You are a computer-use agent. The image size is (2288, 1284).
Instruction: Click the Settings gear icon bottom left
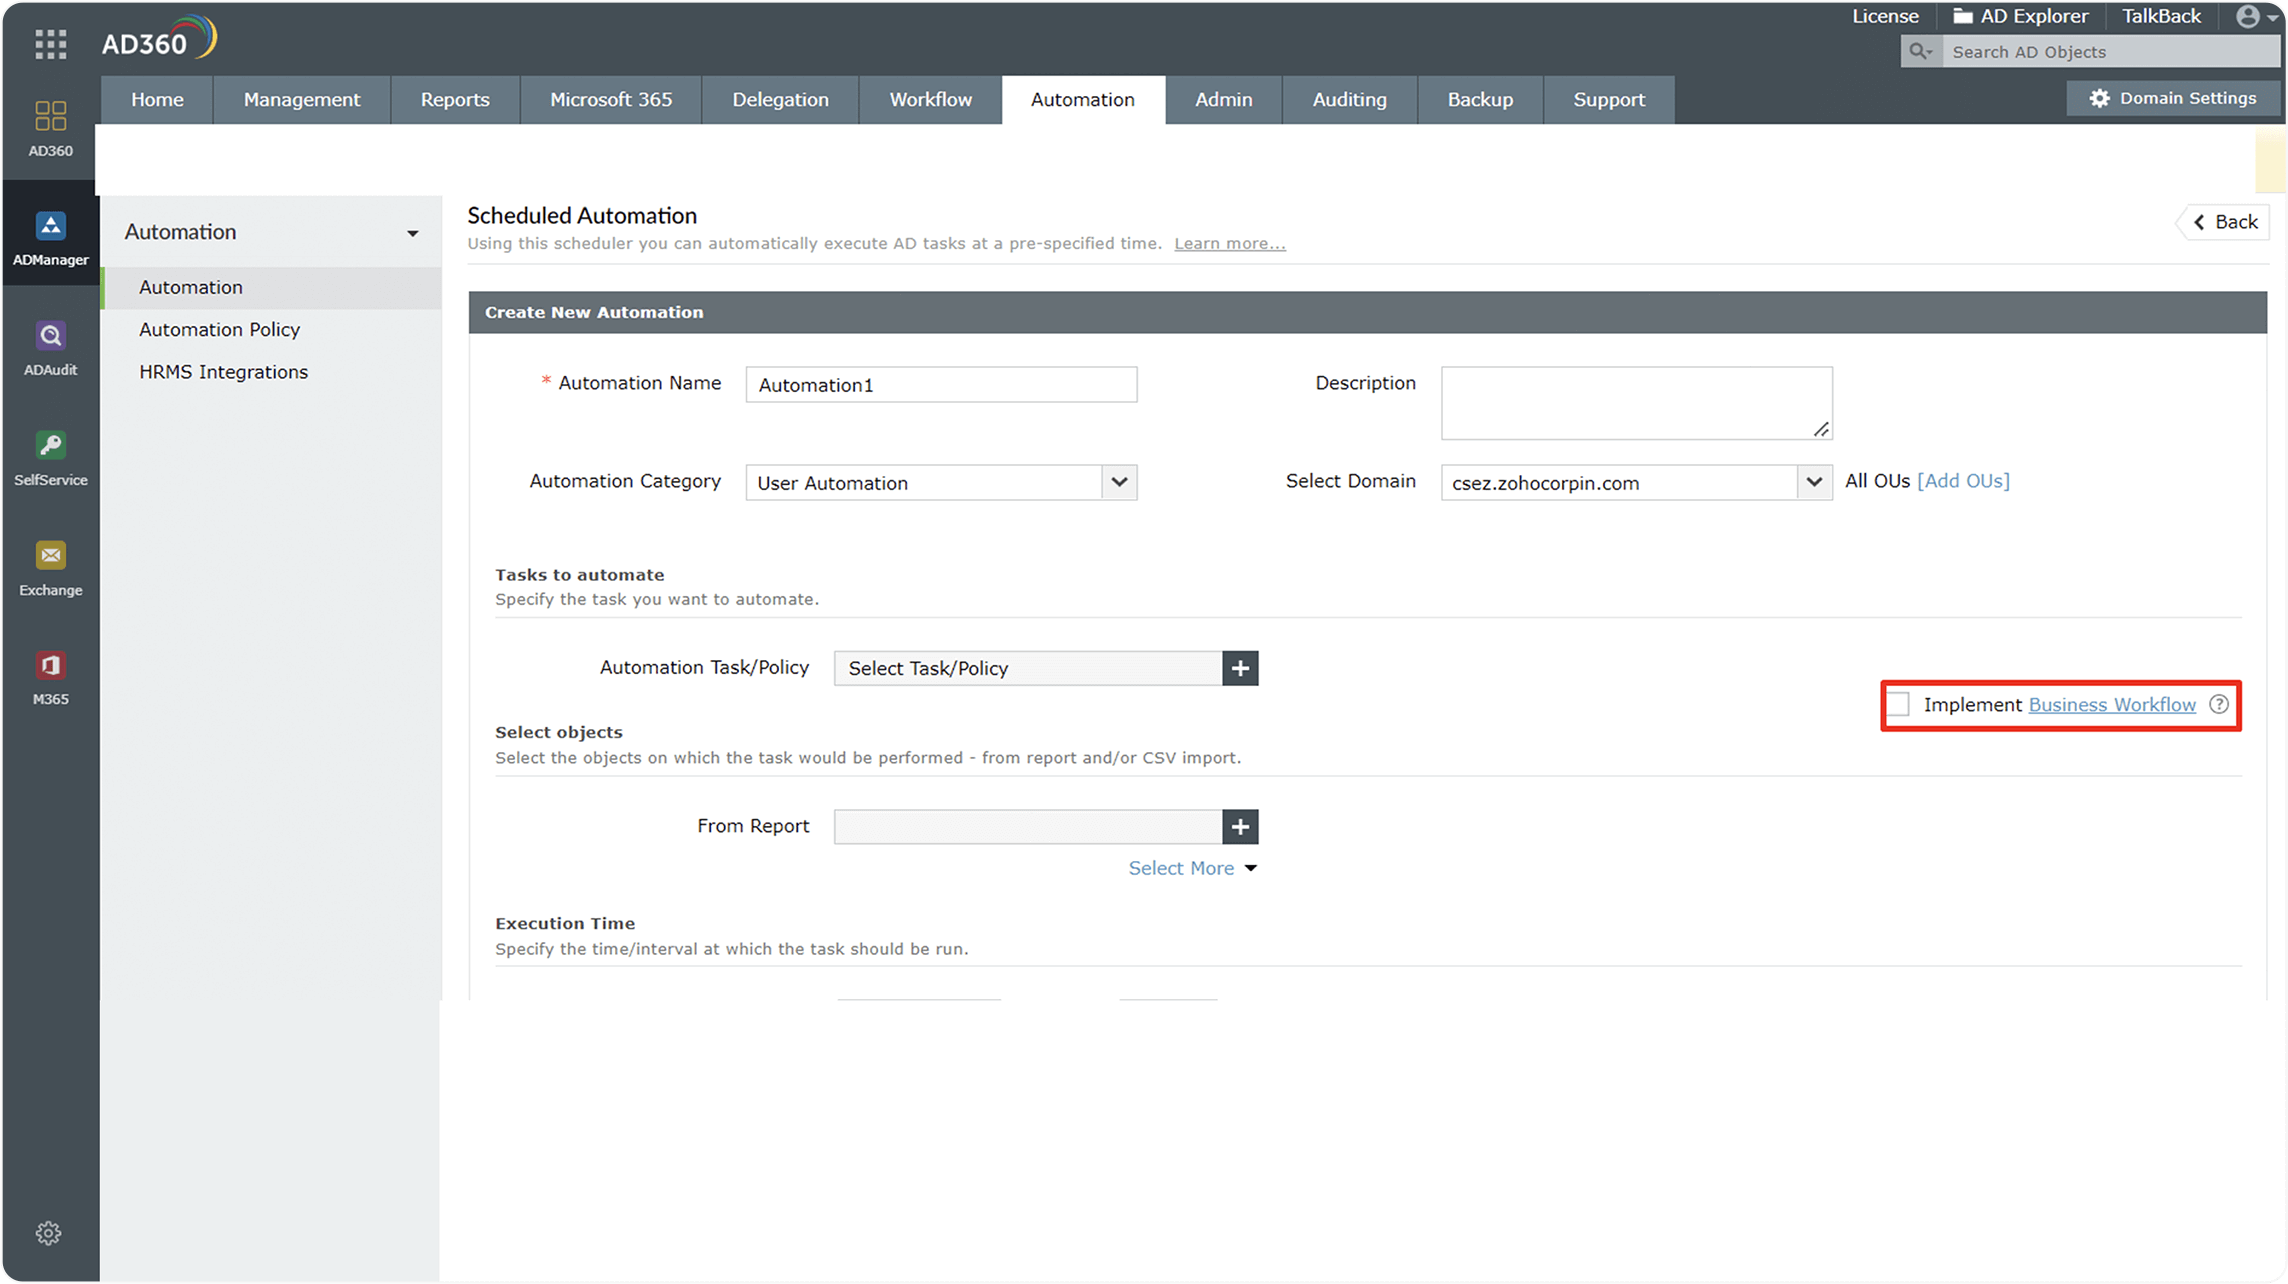(x=46, y=1232)
